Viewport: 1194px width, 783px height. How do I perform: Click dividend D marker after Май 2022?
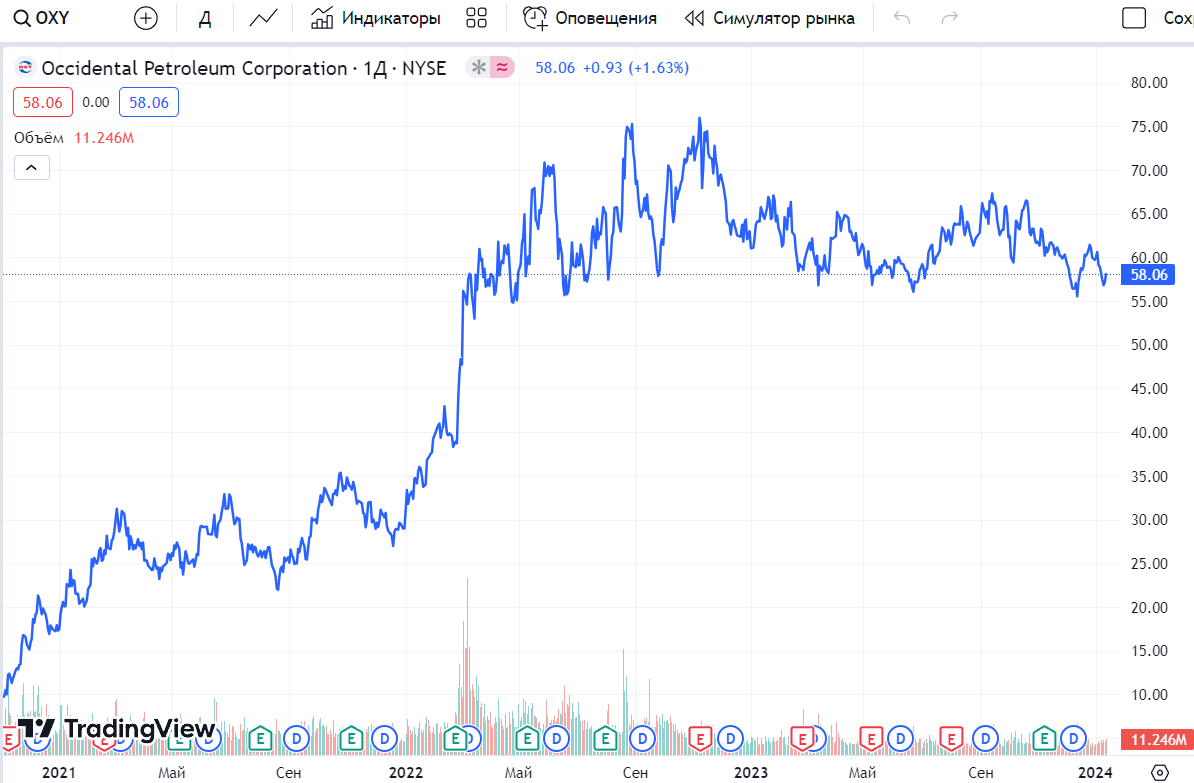tap(557, 738)
